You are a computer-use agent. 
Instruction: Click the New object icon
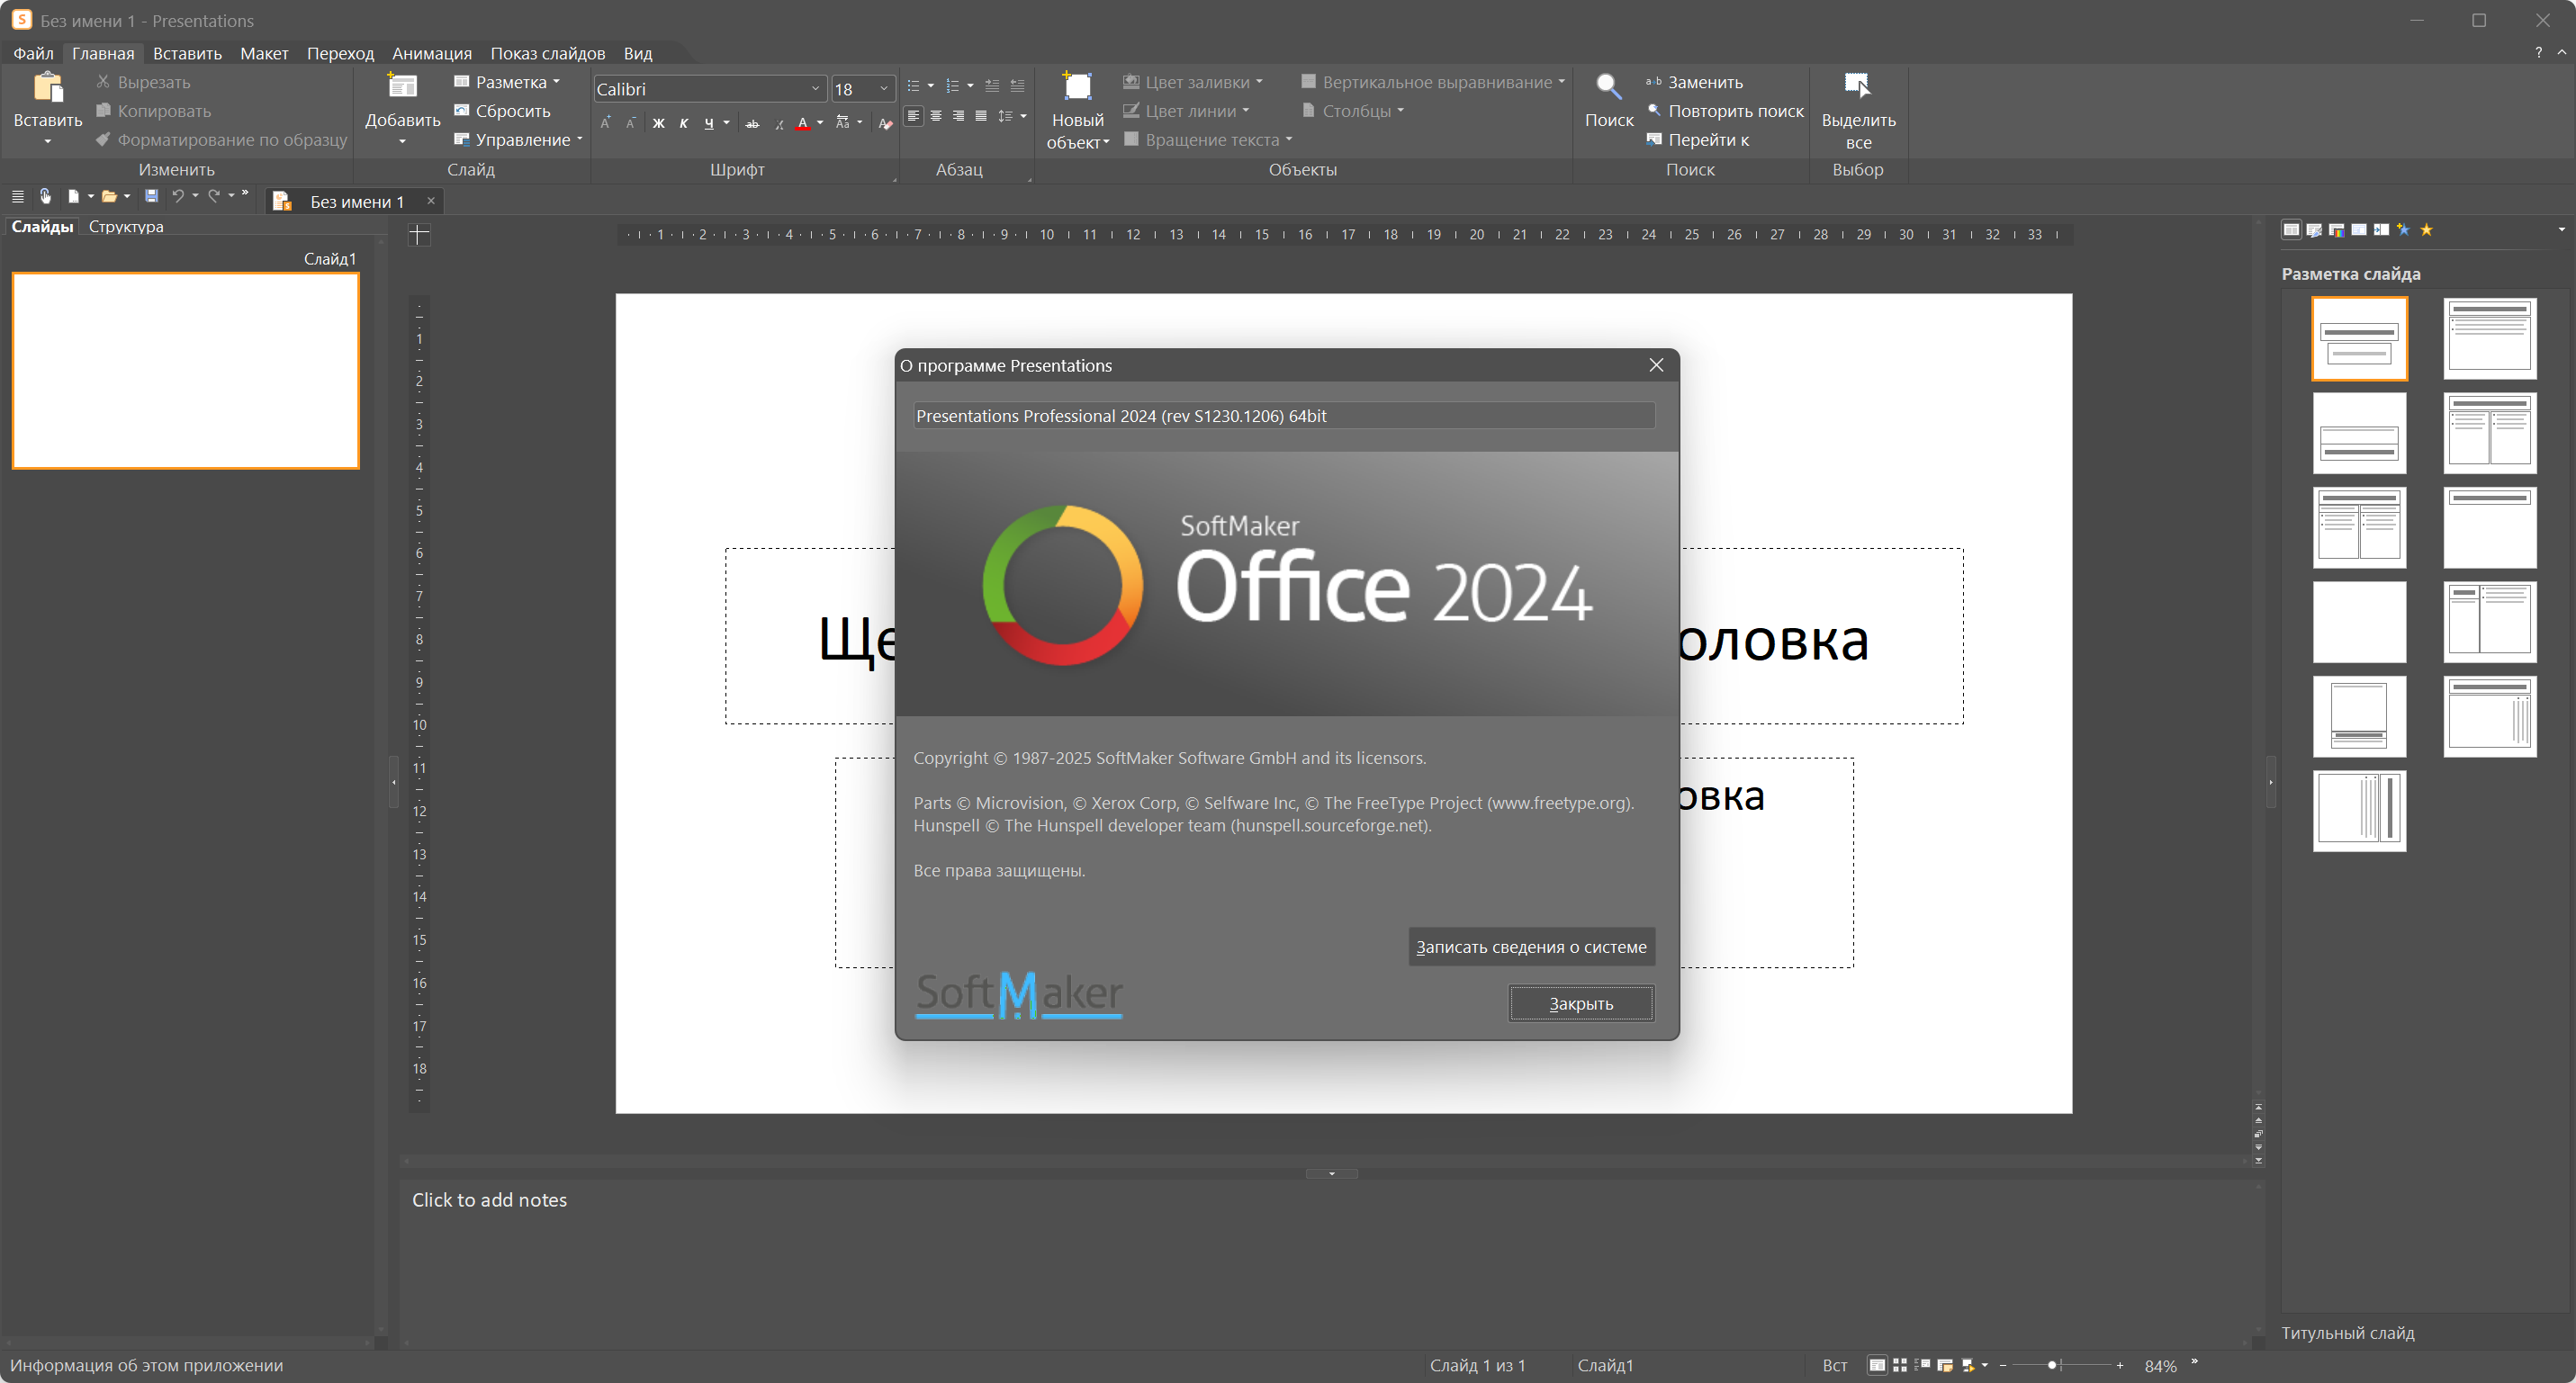[1077, 88]
